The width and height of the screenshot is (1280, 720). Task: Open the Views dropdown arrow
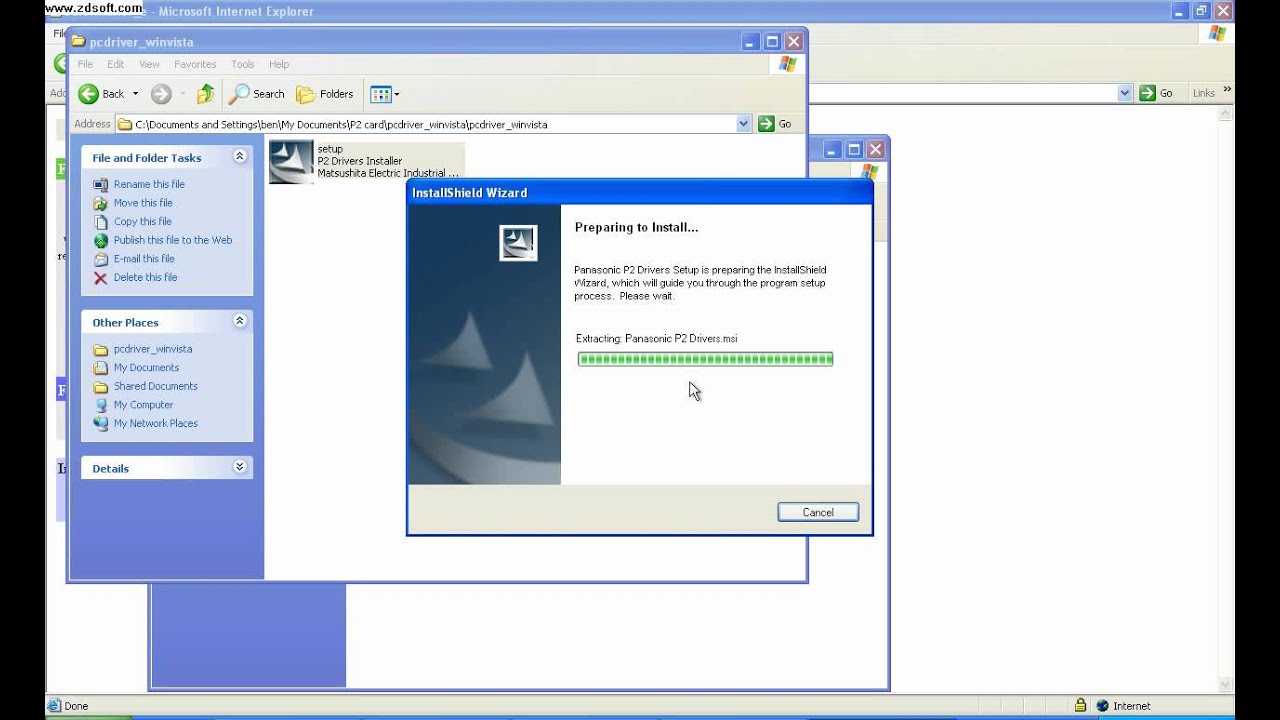397,94
